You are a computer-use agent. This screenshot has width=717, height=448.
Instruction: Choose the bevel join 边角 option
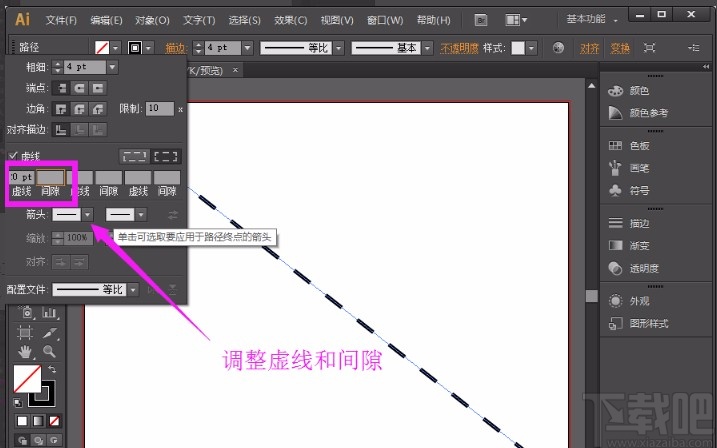[x=97, y=109]
